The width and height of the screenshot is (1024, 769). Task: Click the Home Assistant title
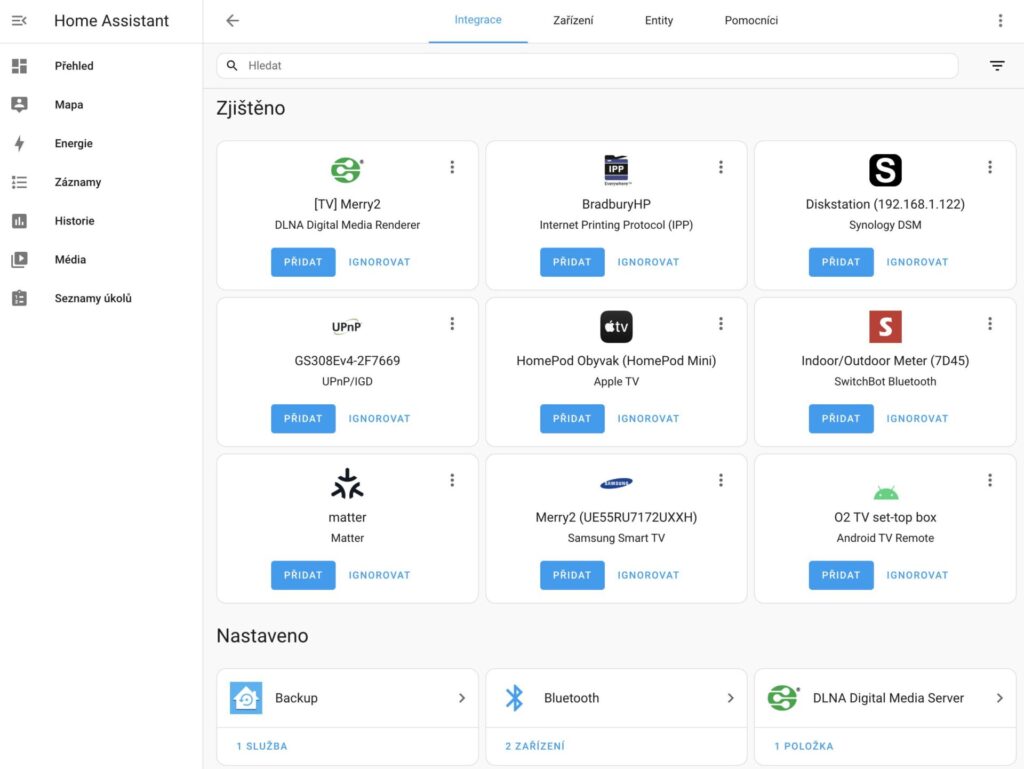tap(111, 21)
